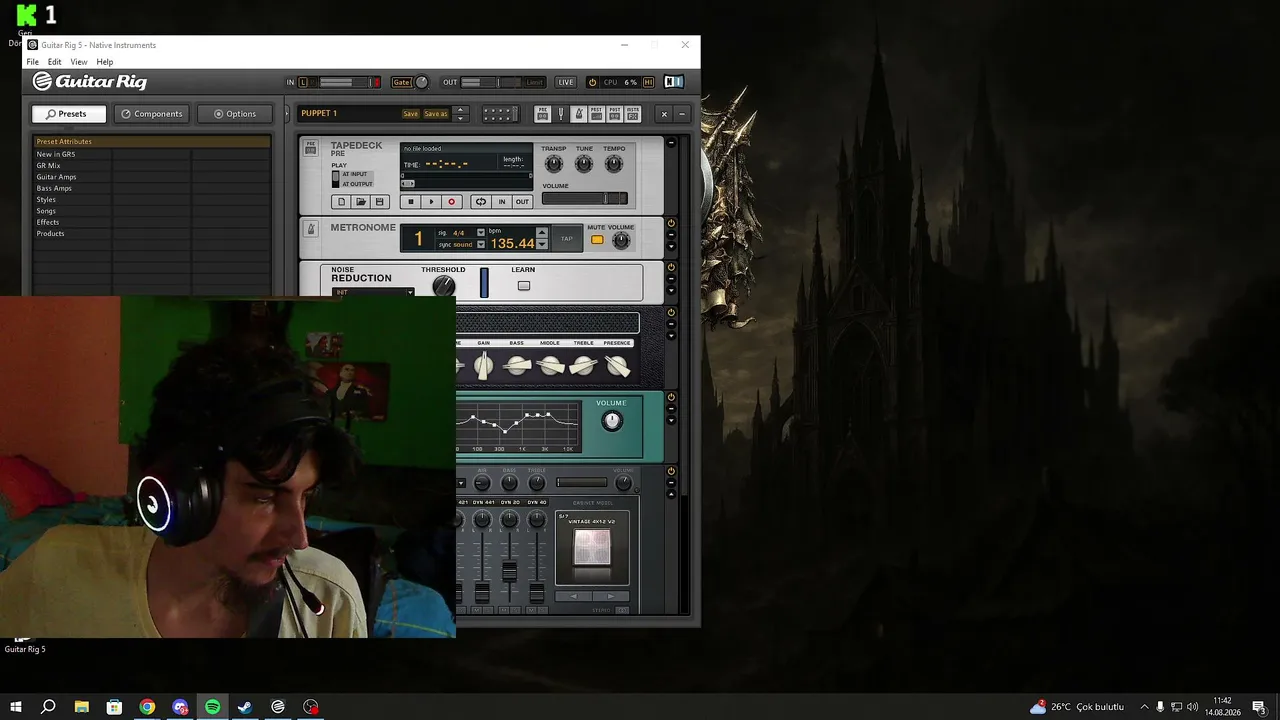Viewport: 1280px width, 720px height.
Task: Expand the amplifier module arrow
Action: coord(671,336)
